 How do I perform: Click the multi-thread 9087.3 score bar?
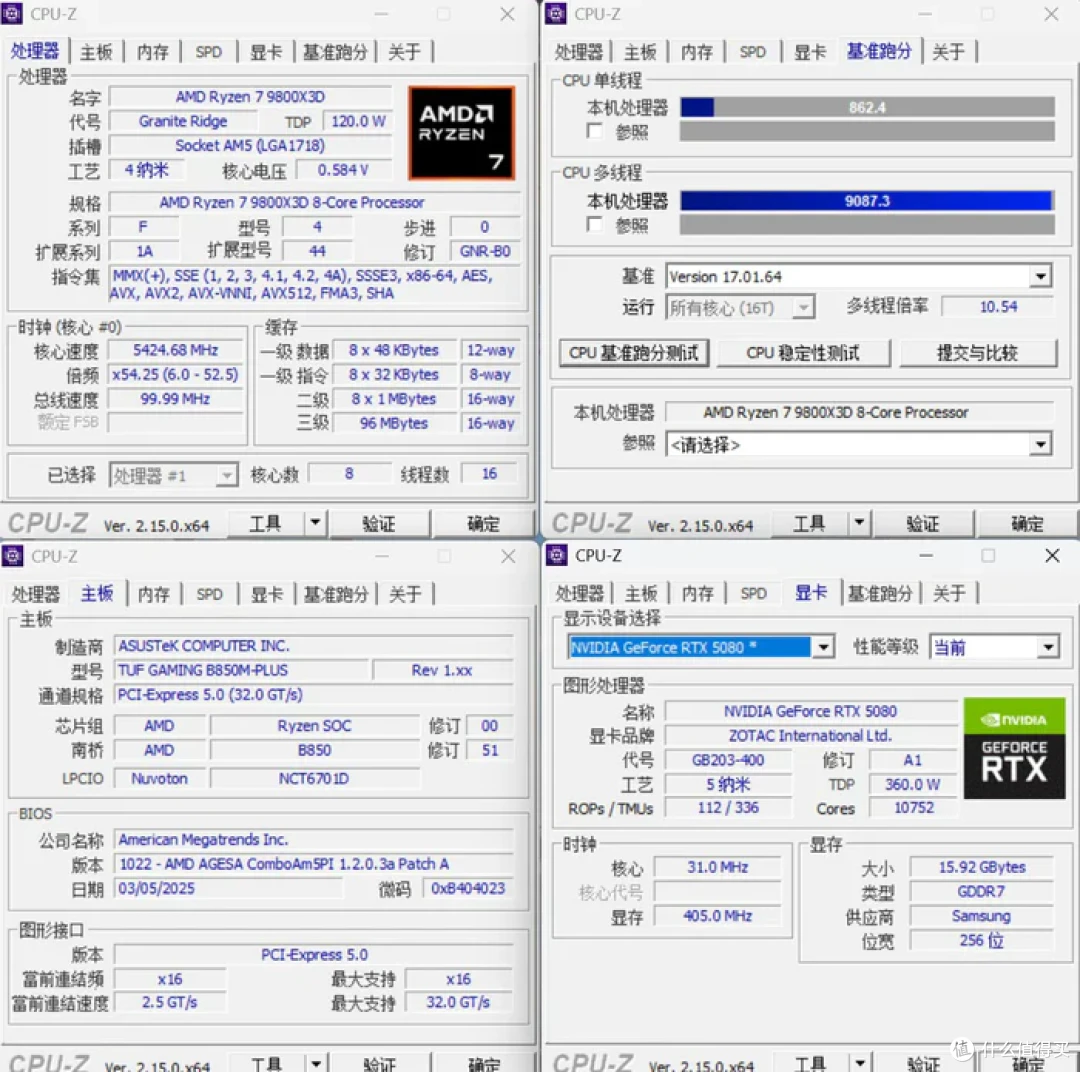pos(867,201)
